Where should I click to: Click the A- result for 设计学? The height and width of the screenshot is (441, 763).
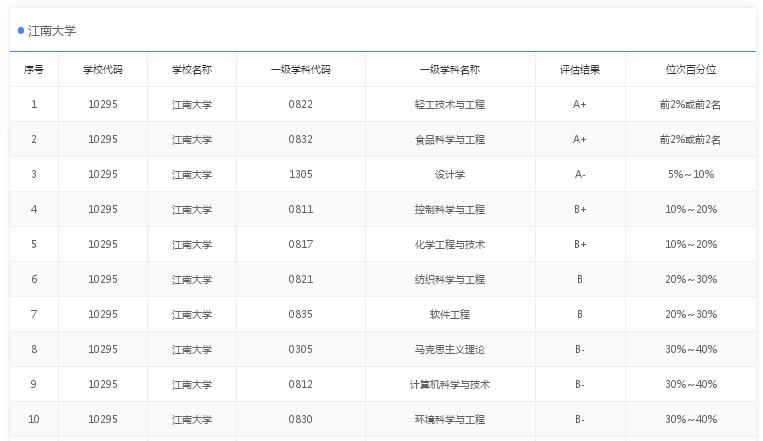pos(580,174)
